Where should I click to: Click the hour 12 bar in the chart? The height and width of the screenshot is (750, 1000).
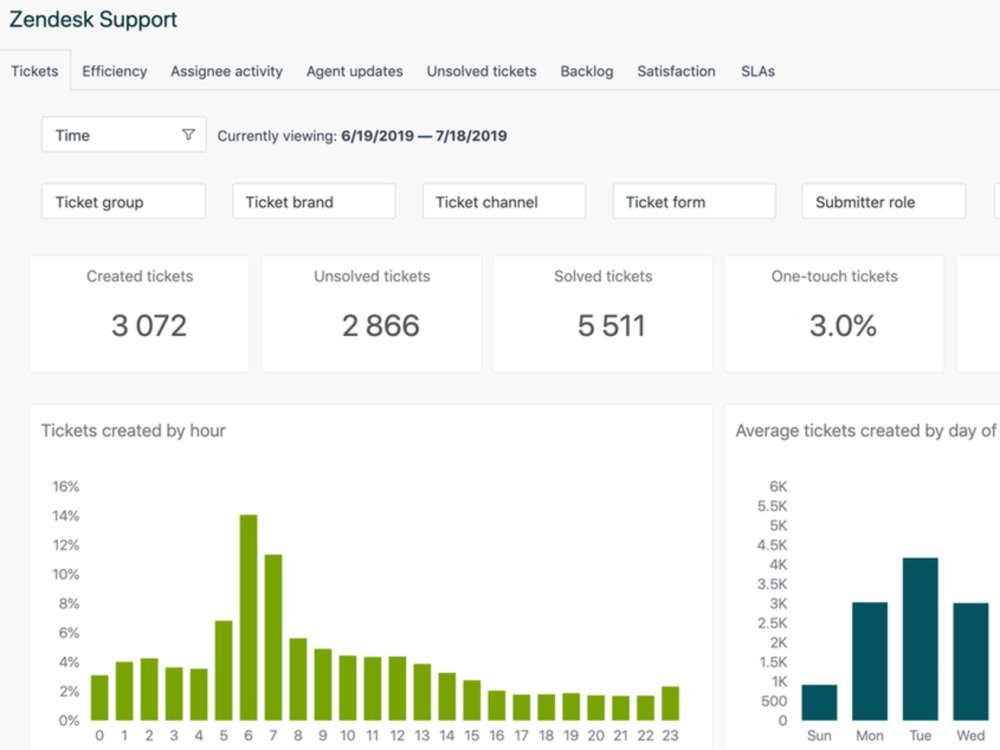point(397,688)
